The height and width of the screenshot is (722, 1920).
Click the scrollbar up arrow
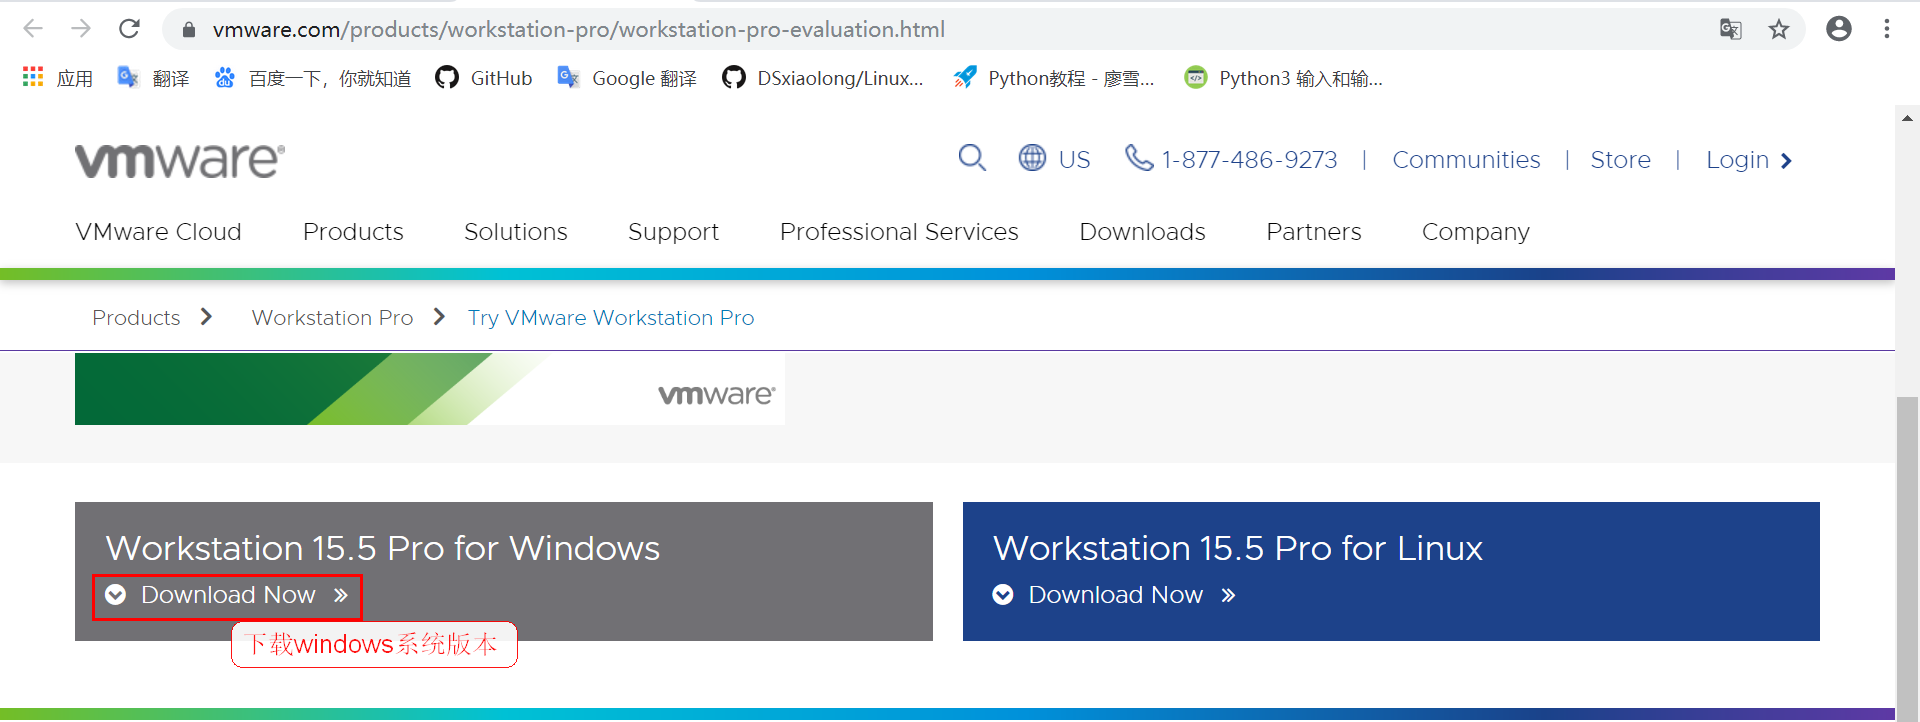click(x=1908, y=117)
